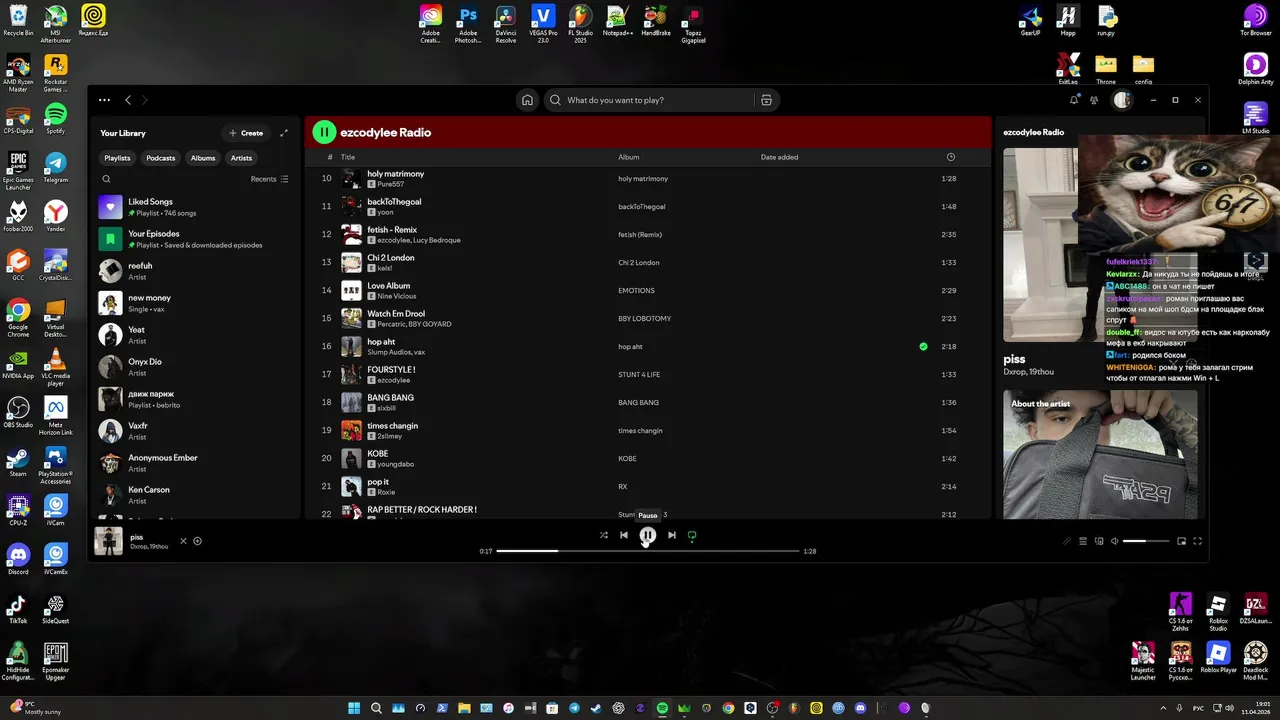Image resolution: width=1280 pixels, height=720 pixels.
Task: Search within Your Library magnifier icon
Action: point(106,179)
